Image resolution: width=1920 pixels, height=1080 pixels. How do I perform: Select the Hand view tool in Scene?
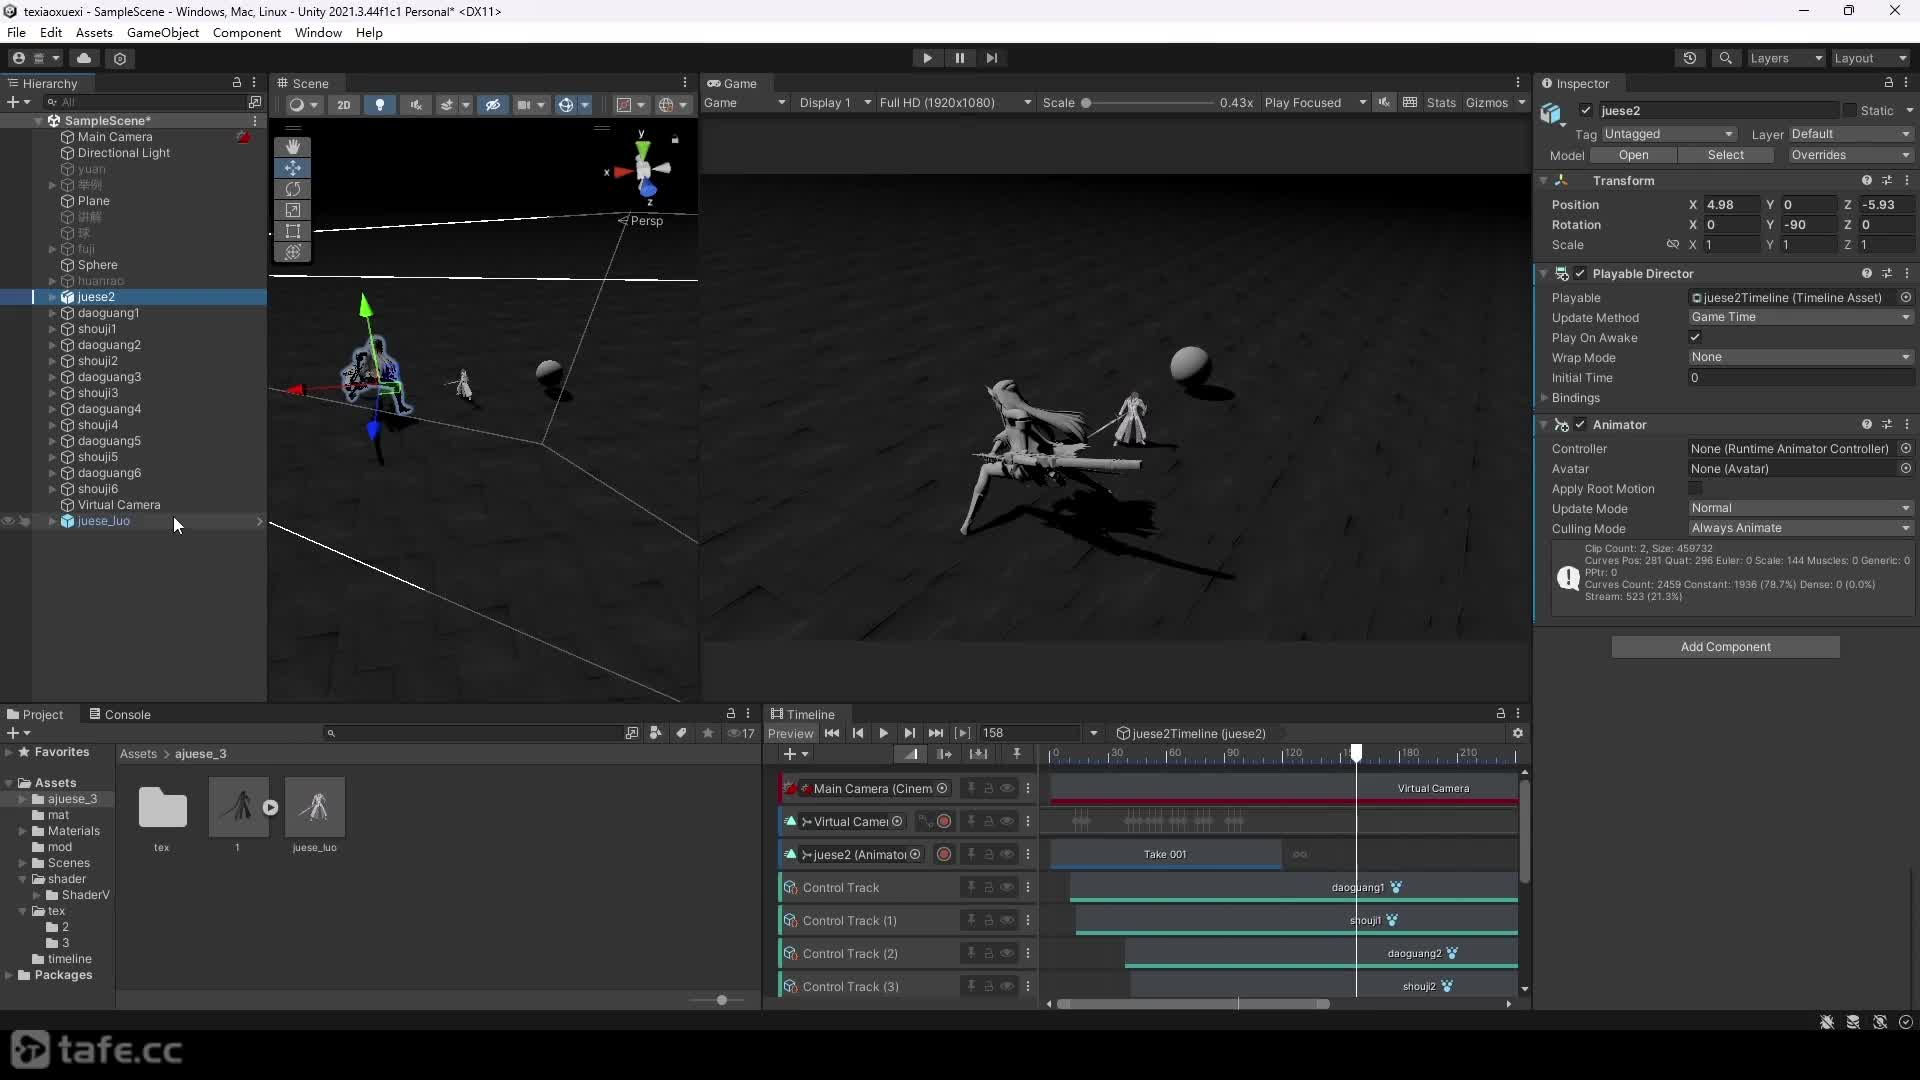(292, 146)
